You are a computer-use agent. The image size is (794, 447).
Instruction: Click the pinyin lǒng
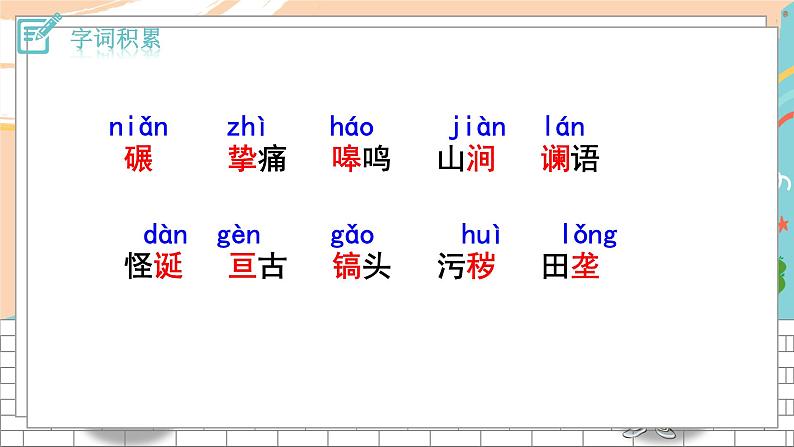point(589,236)
